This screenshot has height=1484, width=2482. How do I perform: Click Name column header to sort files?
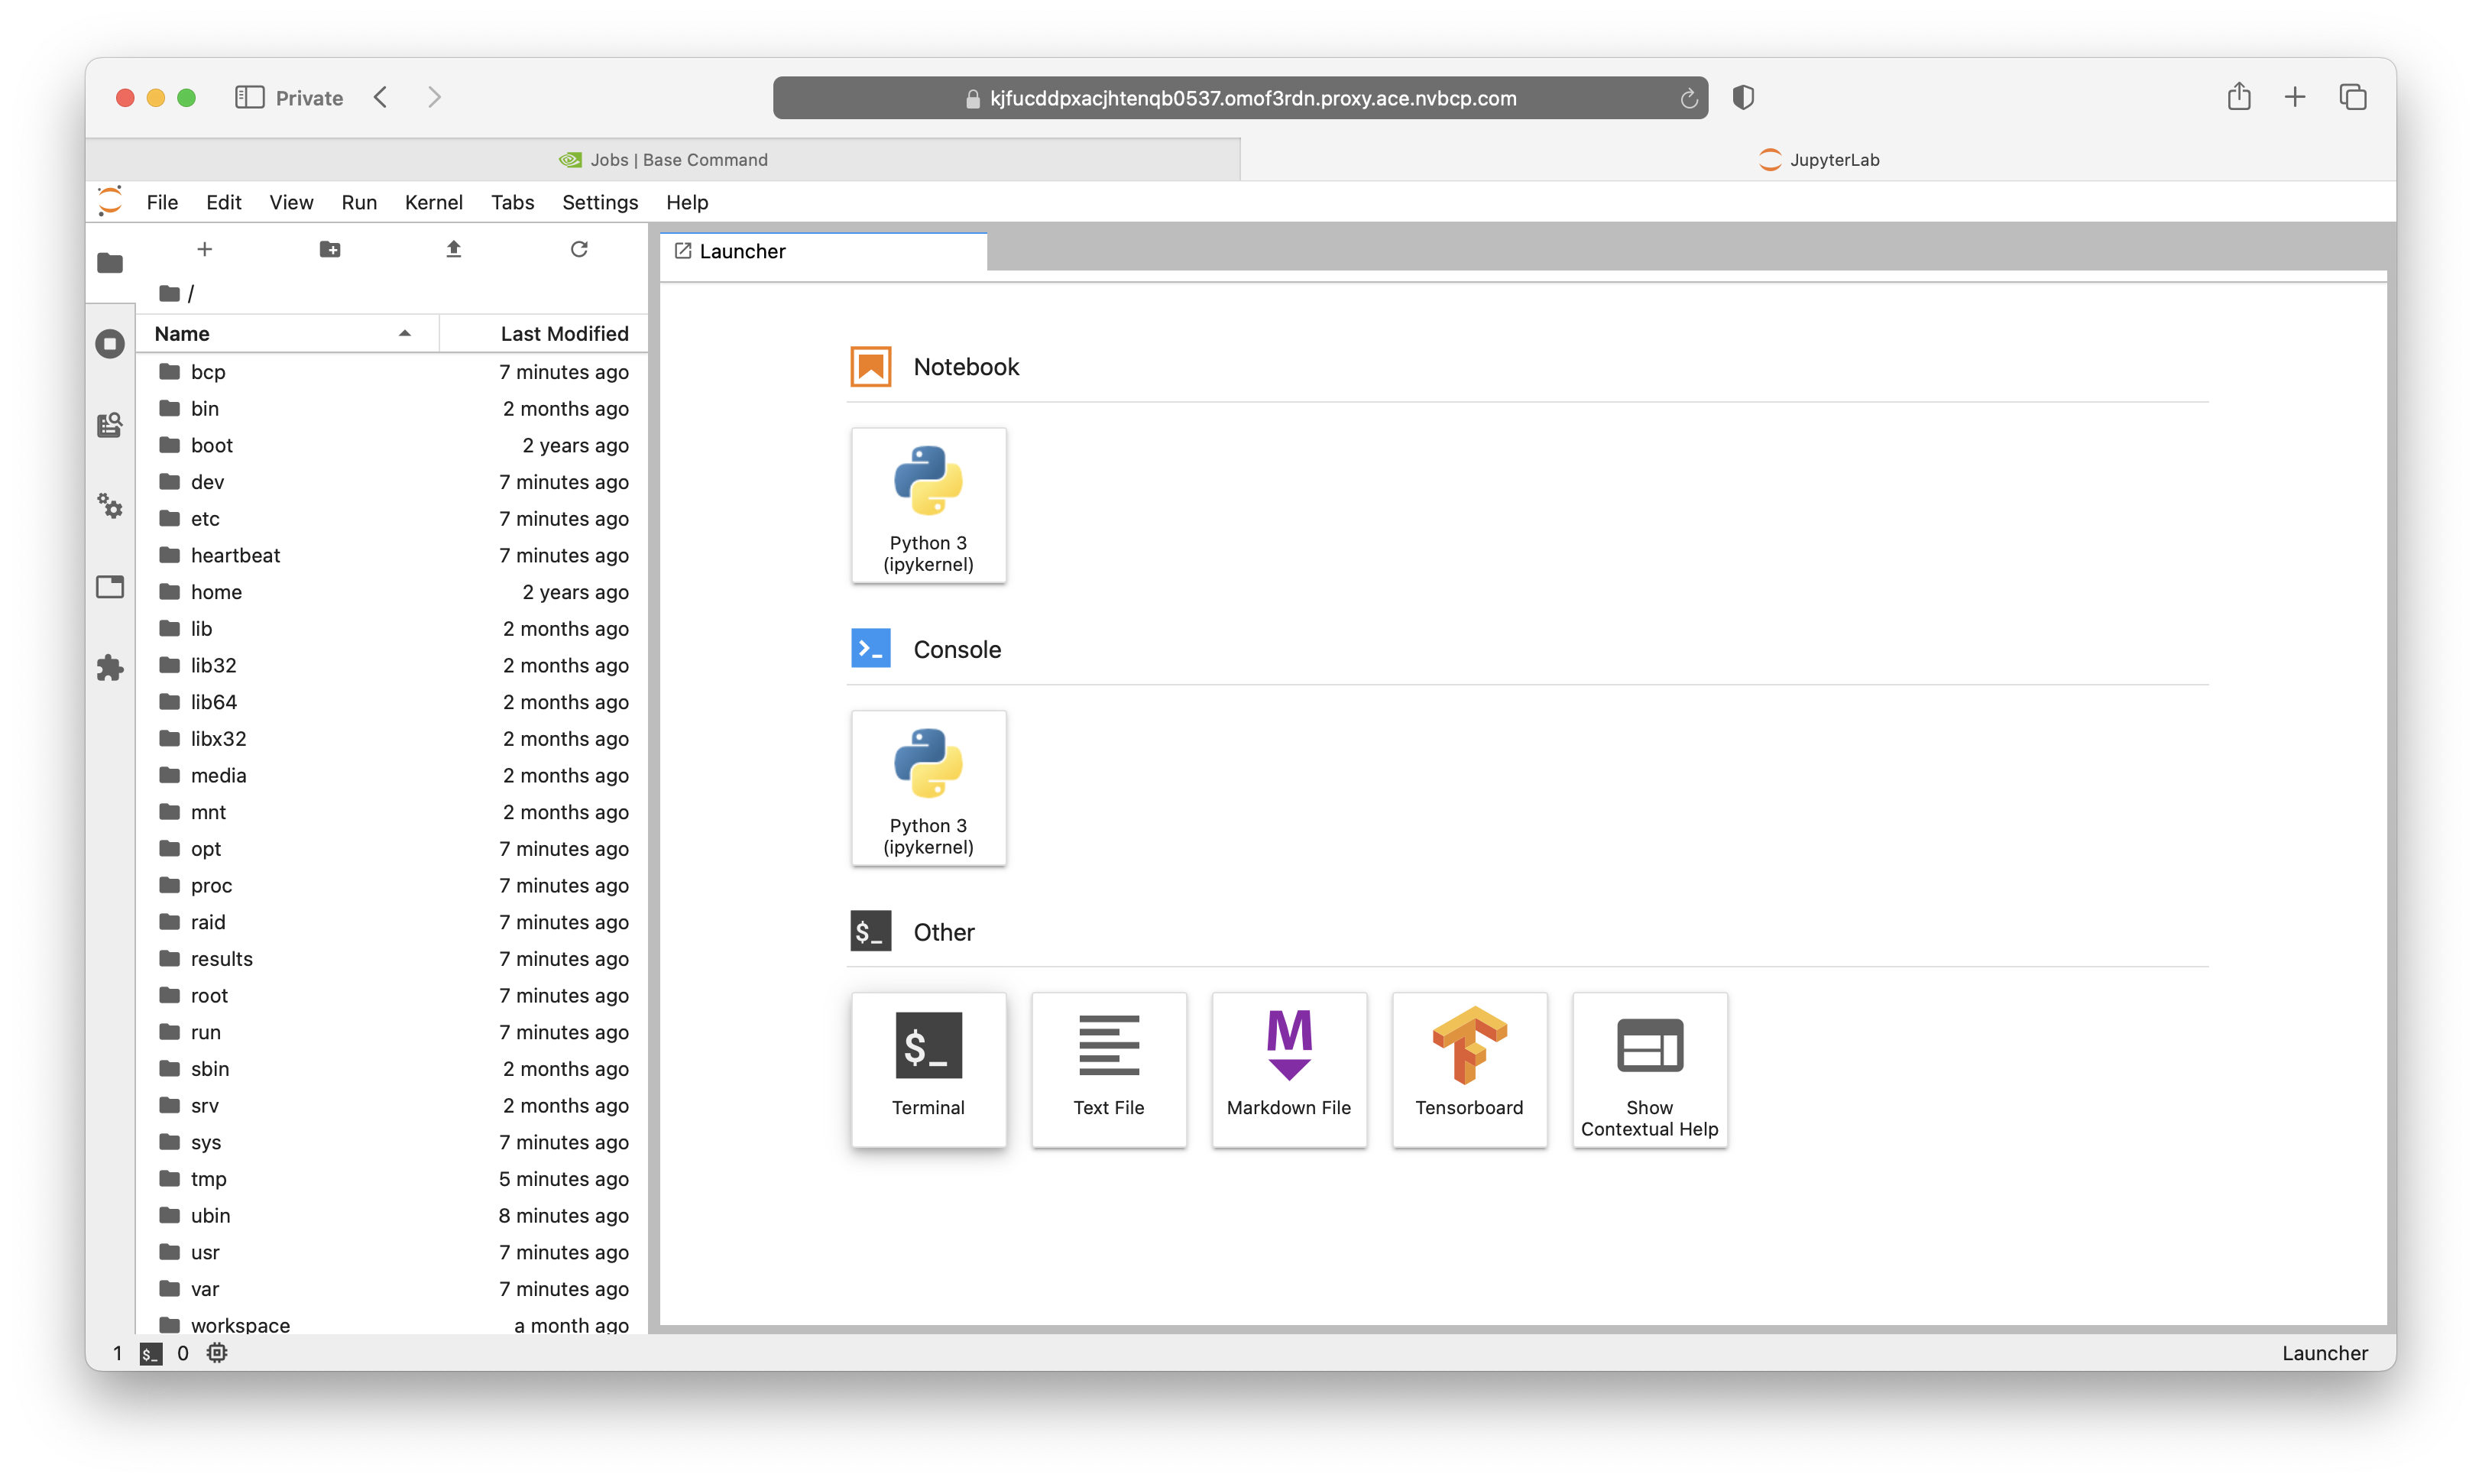(x=182, y=332)
